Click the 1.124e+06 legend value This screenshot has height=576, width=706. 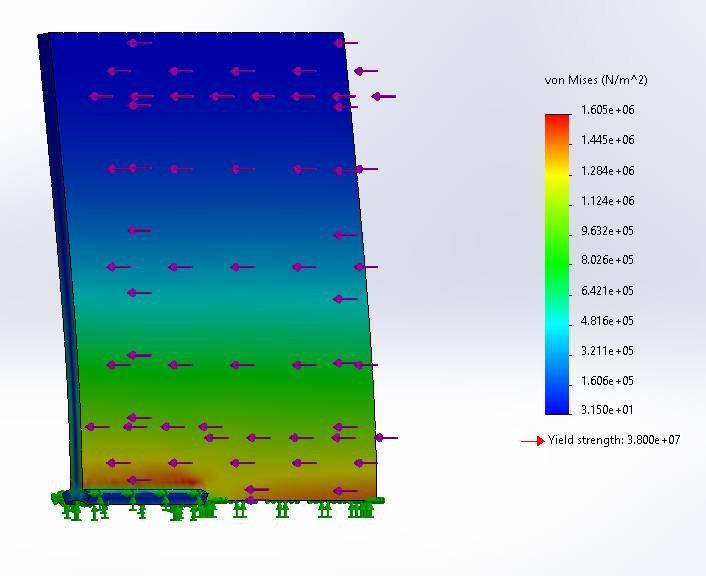609,200
